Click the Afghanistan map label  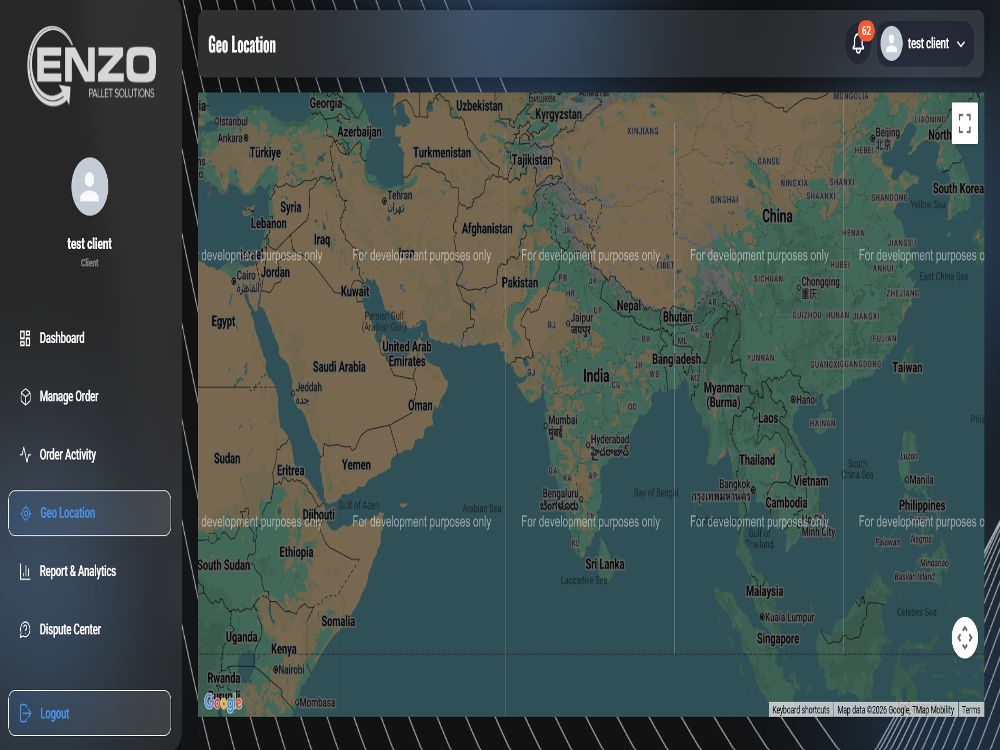pos(487,228)
